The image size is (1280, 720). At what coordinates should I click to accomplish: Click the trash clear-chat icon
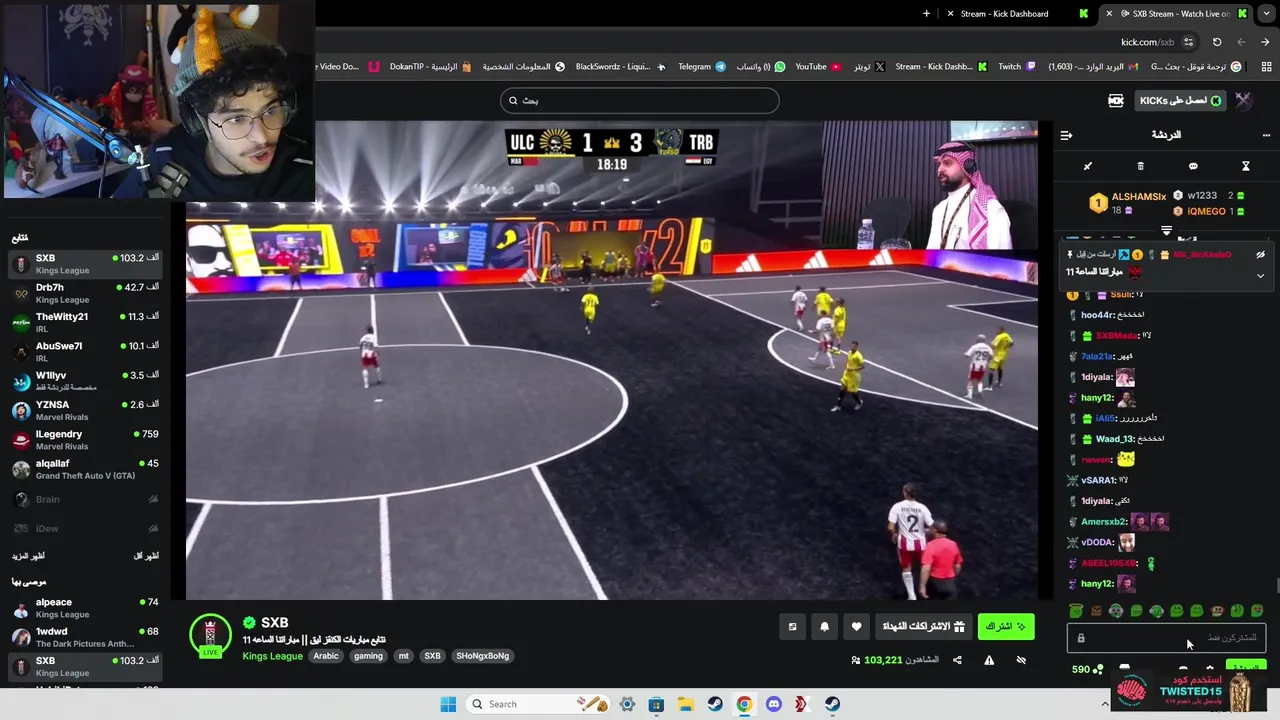[x=1140, y=166]
